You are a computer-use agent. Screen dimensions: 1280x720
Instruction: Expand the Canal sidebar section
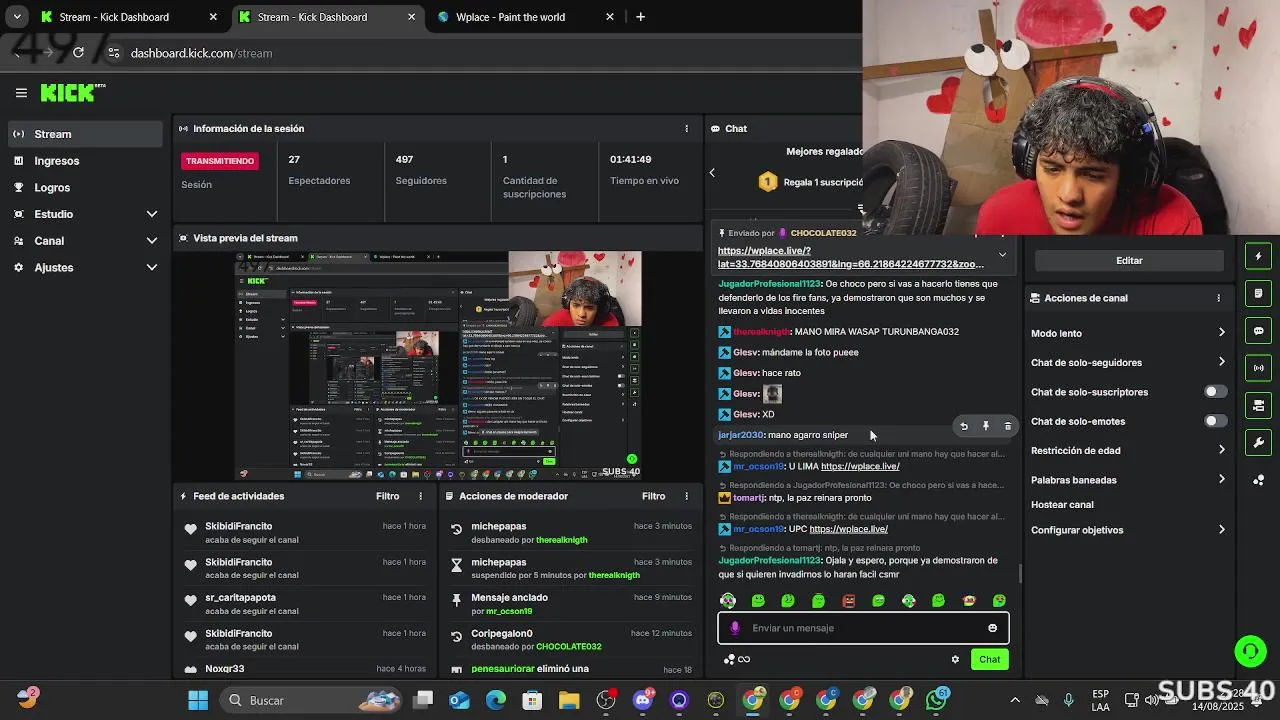click(85, 241)
